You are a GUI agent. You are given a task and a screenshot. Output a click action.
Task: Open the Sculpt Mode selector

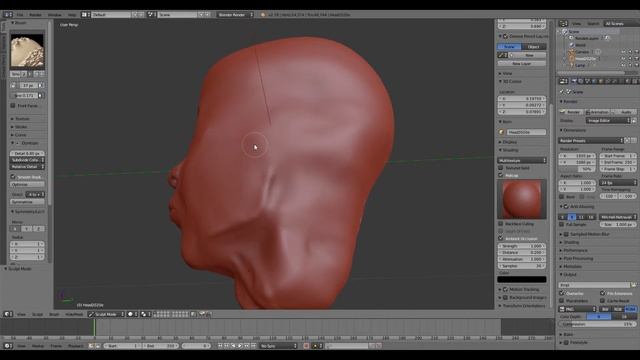[106, 314]
